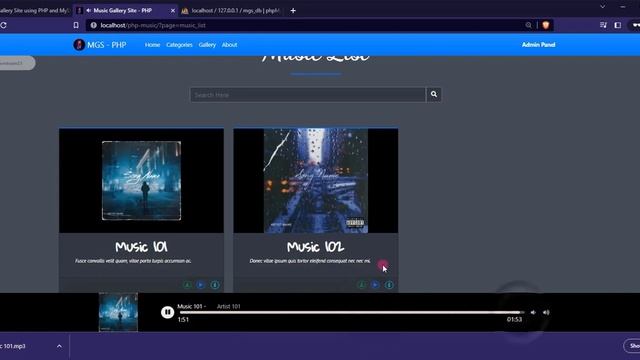Open a new browser tab with plus
640x360 pixels.
coord(293,11)
